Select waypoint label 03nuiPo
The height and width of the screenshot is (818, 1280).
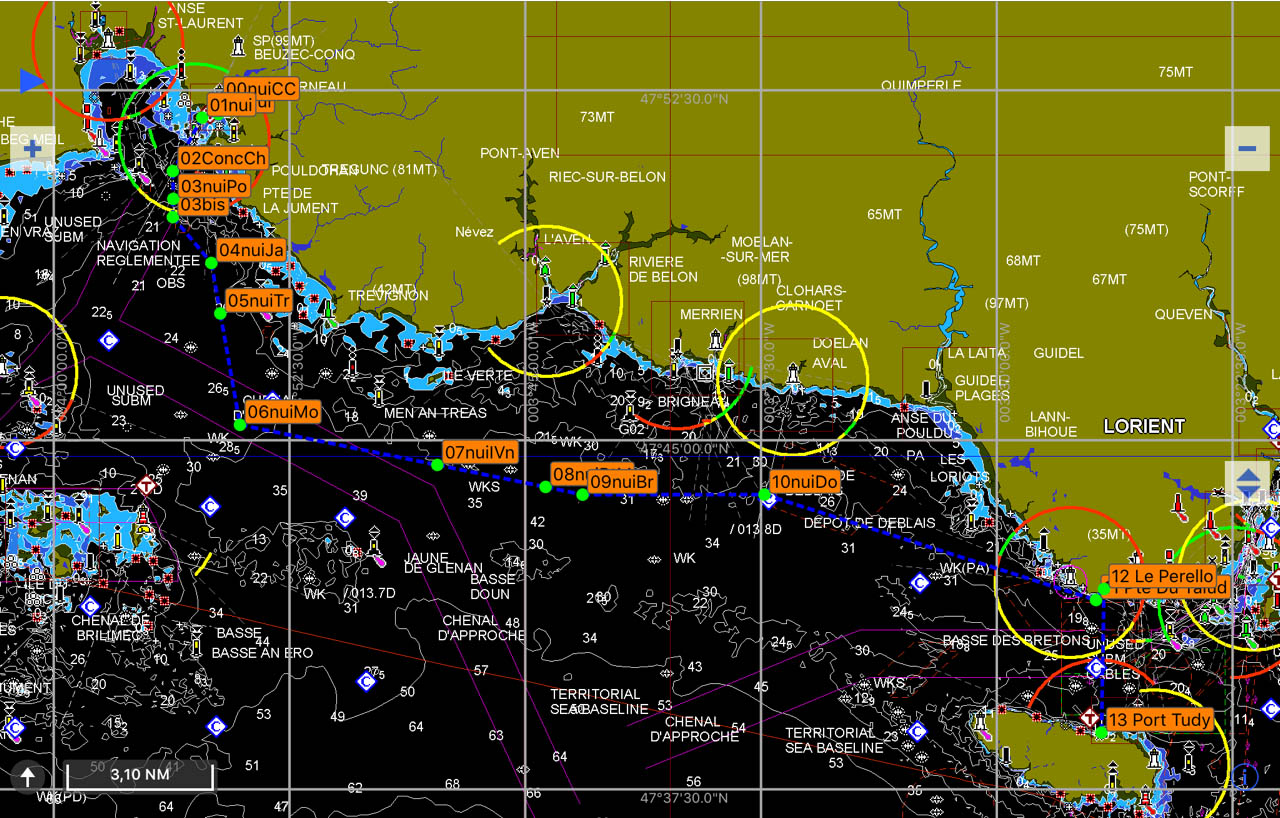[214, 186]
